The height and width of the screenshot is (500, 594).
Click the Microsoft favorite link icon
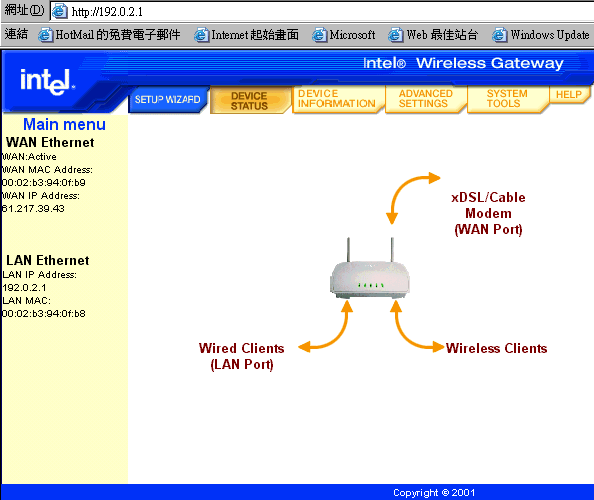(319, 35)
